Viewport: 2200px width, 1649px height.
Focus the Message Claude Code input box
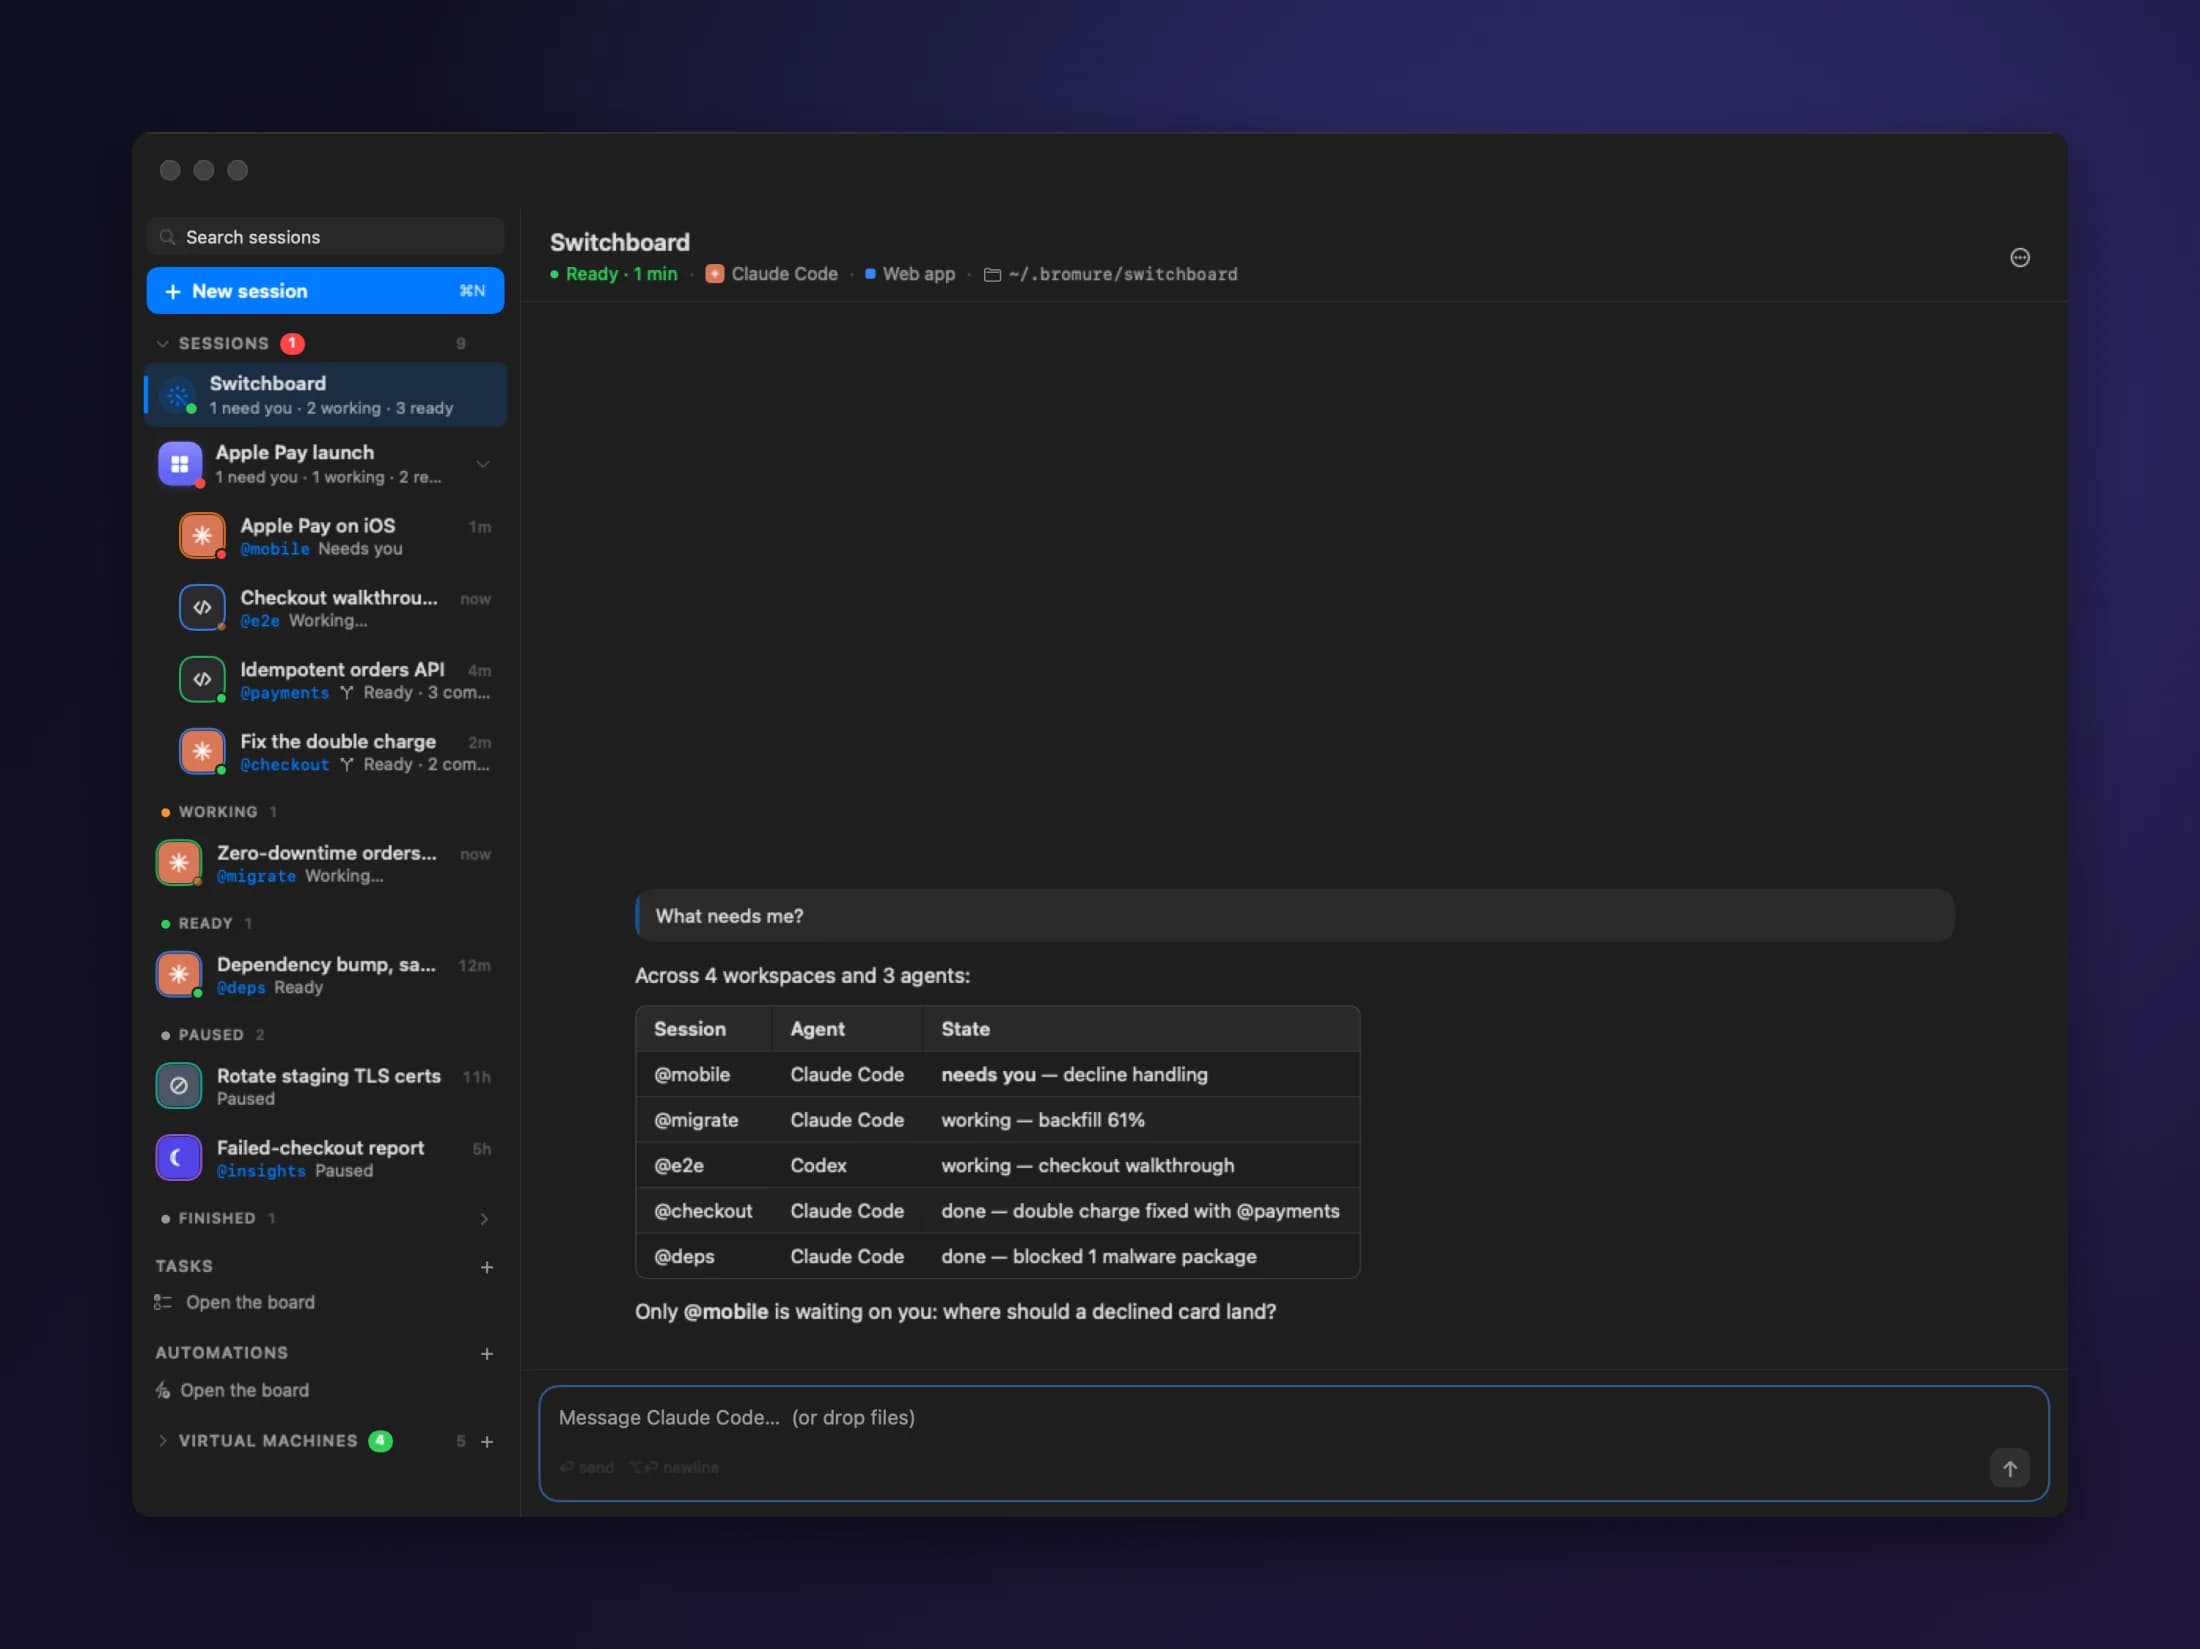coord(1293,1443)
